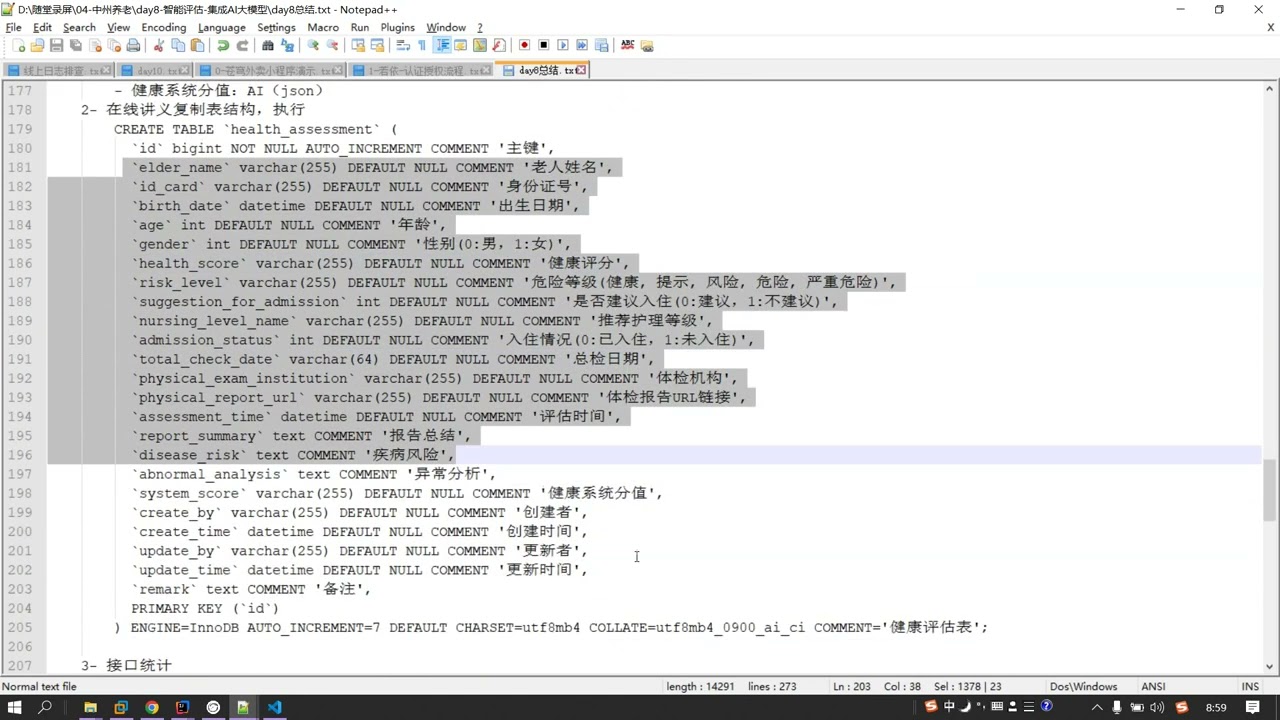
Task: Open the File menu
Action: (x=14, y=27)
